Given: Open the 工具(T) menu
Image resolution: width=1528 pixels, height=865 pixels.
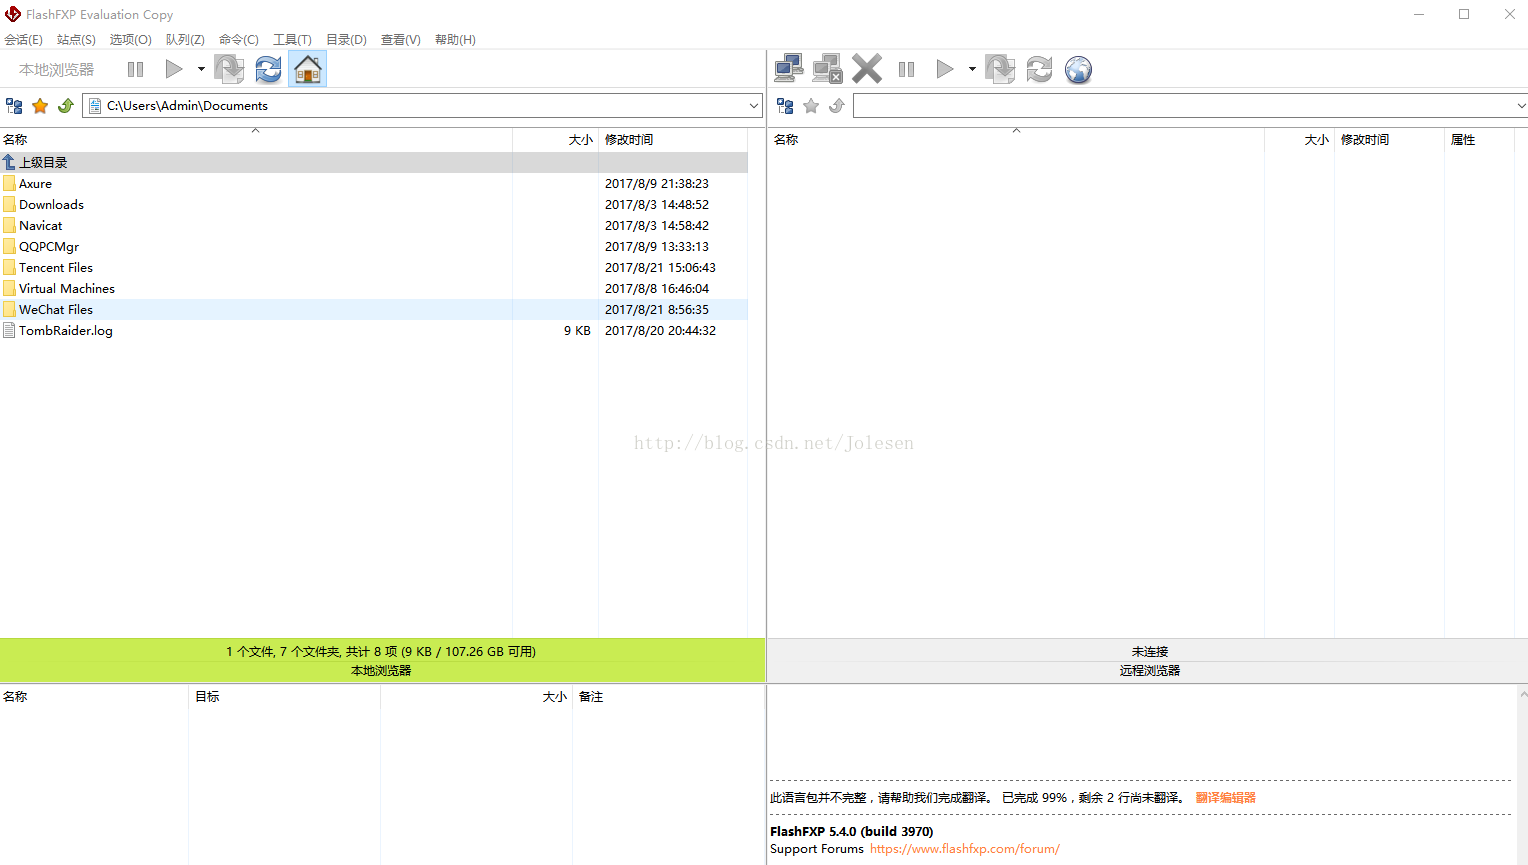Looking at the screenshot, I should tap(292, 40).
